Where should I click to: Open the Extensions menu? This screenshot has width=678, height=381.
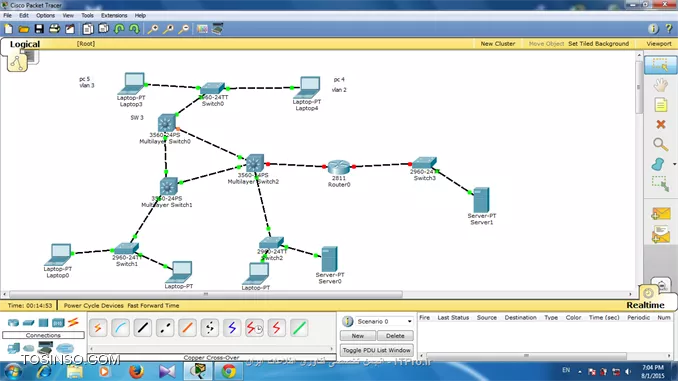(114, 15)
